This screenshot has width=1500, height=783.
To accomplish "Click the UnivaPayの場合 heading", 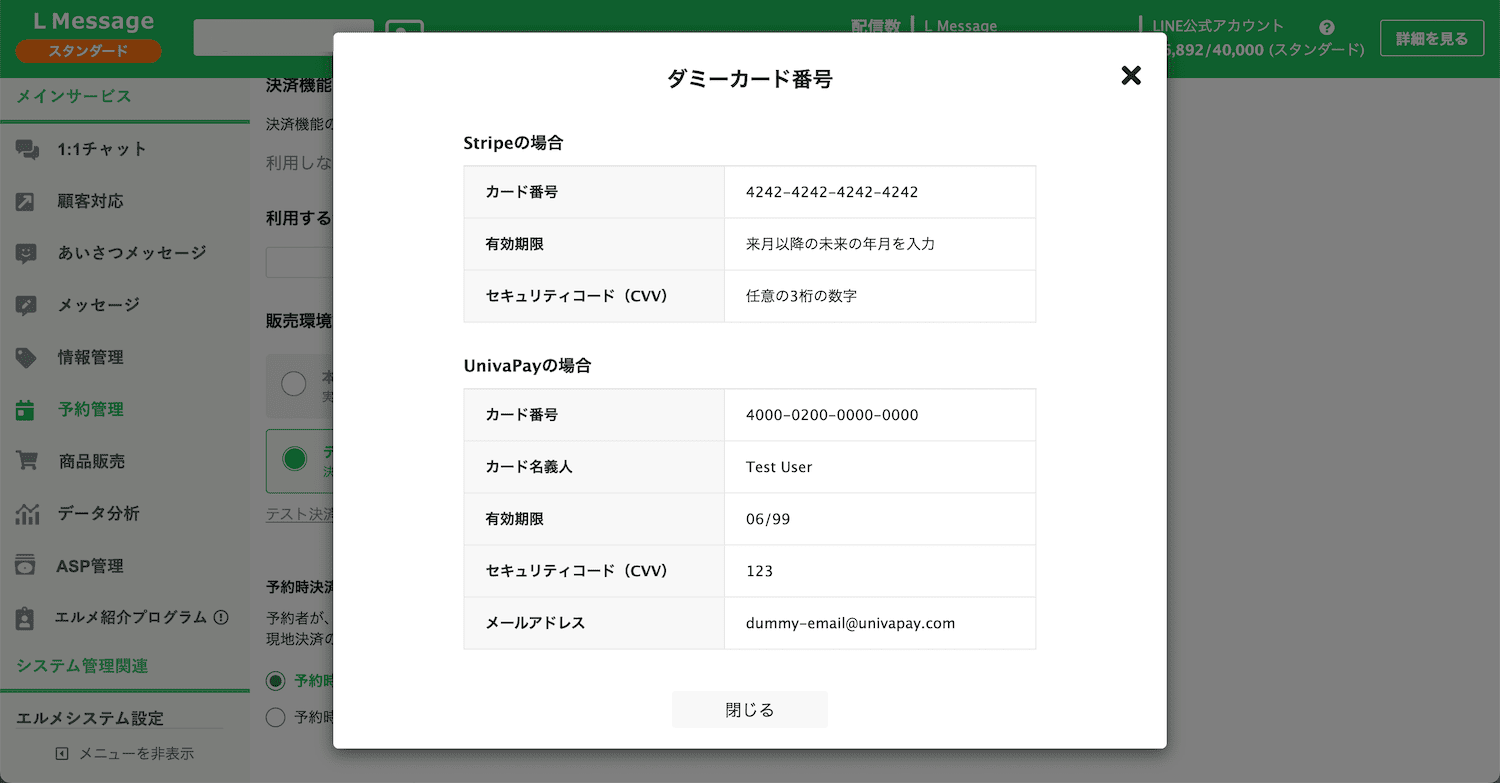I will 528,366.
